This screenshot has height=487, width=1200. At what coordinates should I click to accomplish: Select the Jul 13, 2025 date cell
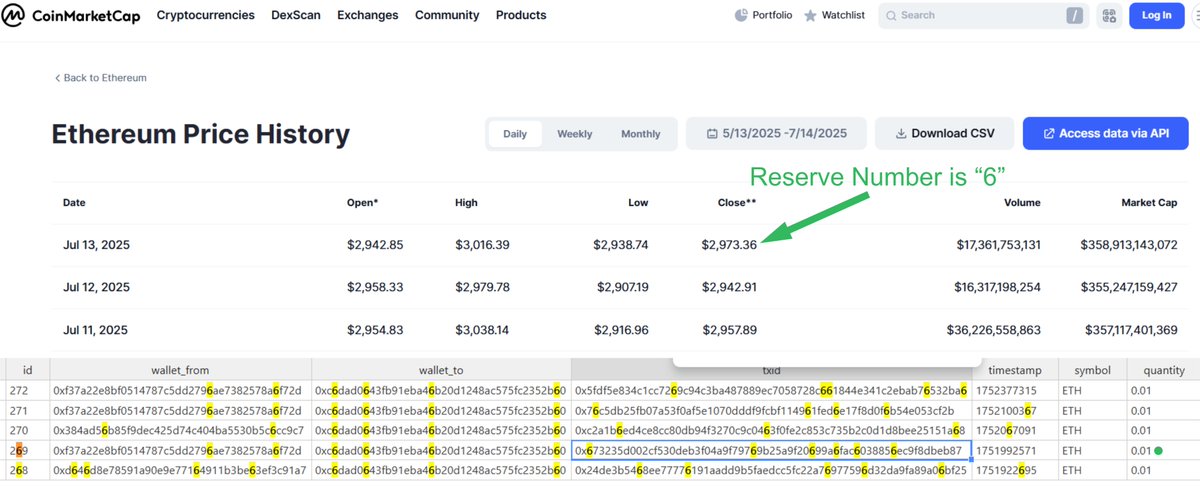point(96,245)
